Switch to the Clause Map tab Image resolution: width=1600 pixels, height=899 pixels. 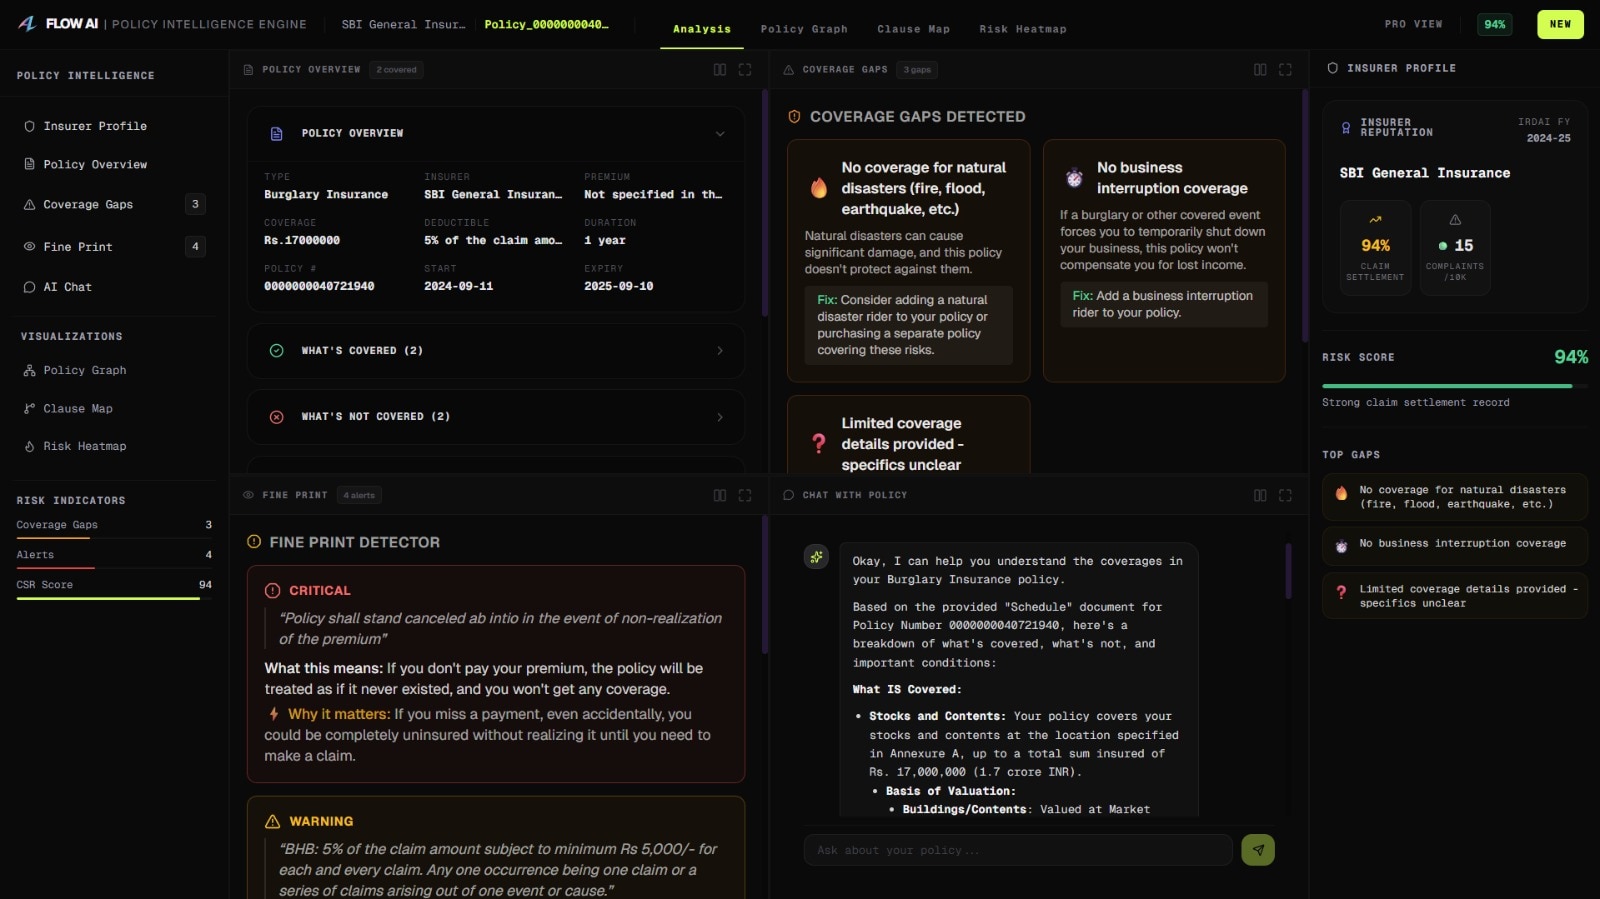pyautogui.click(x=913, y=29)
